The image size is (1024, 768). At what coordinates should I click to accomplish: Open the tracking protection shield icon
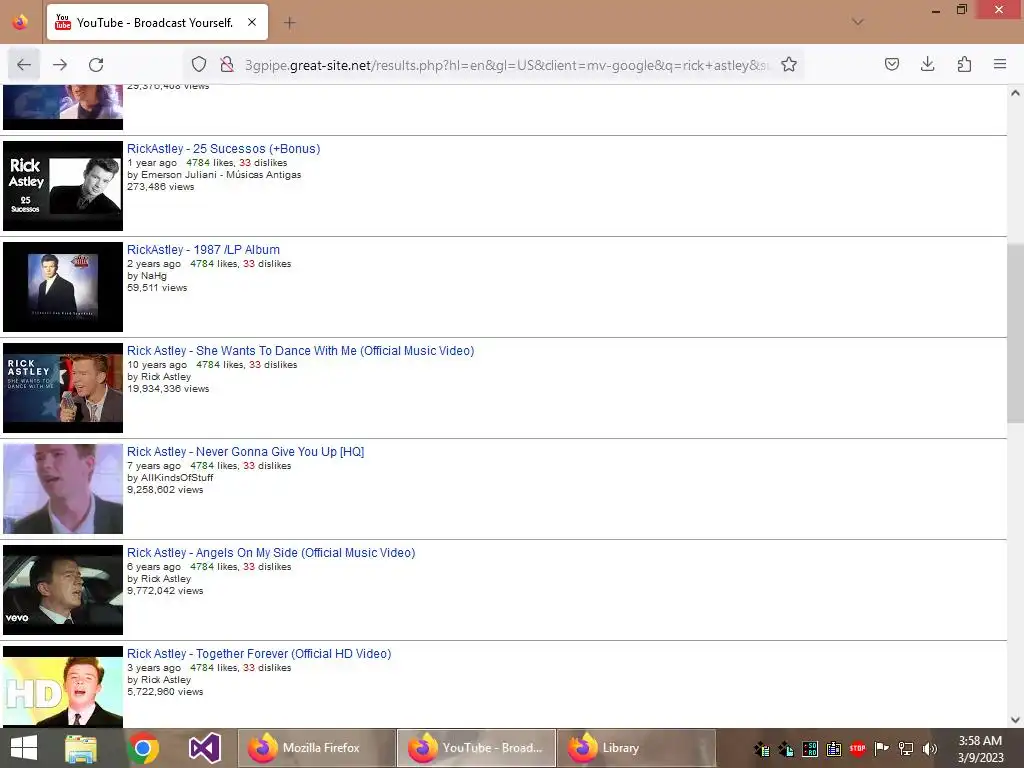(199, 65)
